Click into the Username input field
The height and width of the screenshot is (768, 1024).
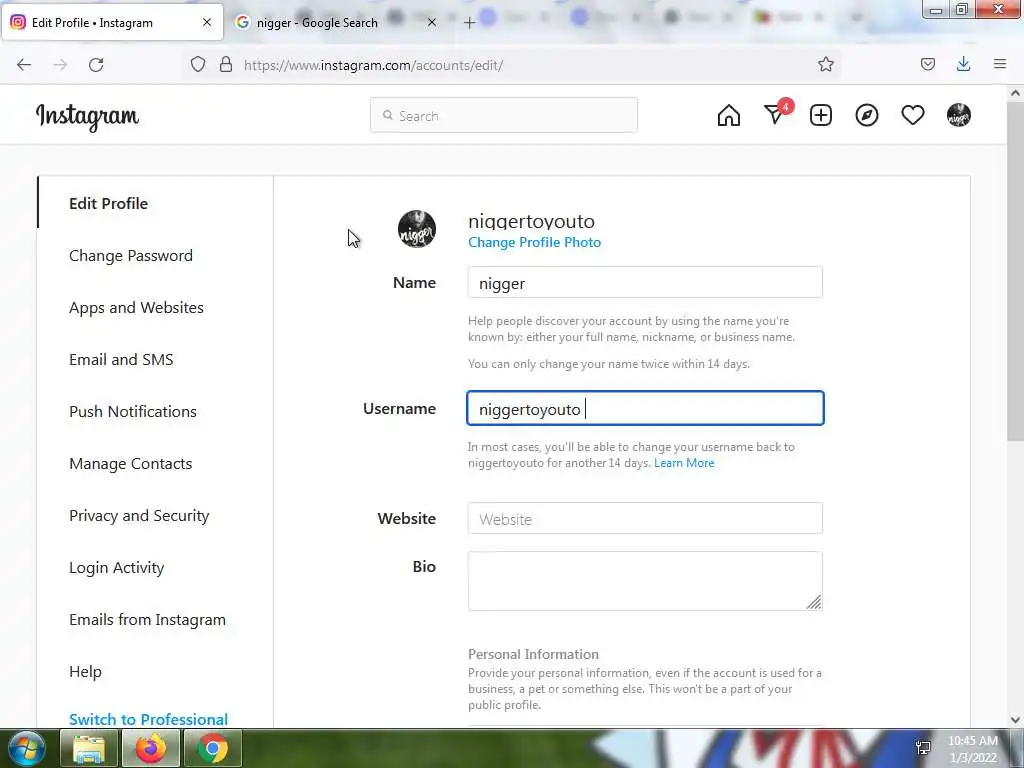[x=645, y=408]
